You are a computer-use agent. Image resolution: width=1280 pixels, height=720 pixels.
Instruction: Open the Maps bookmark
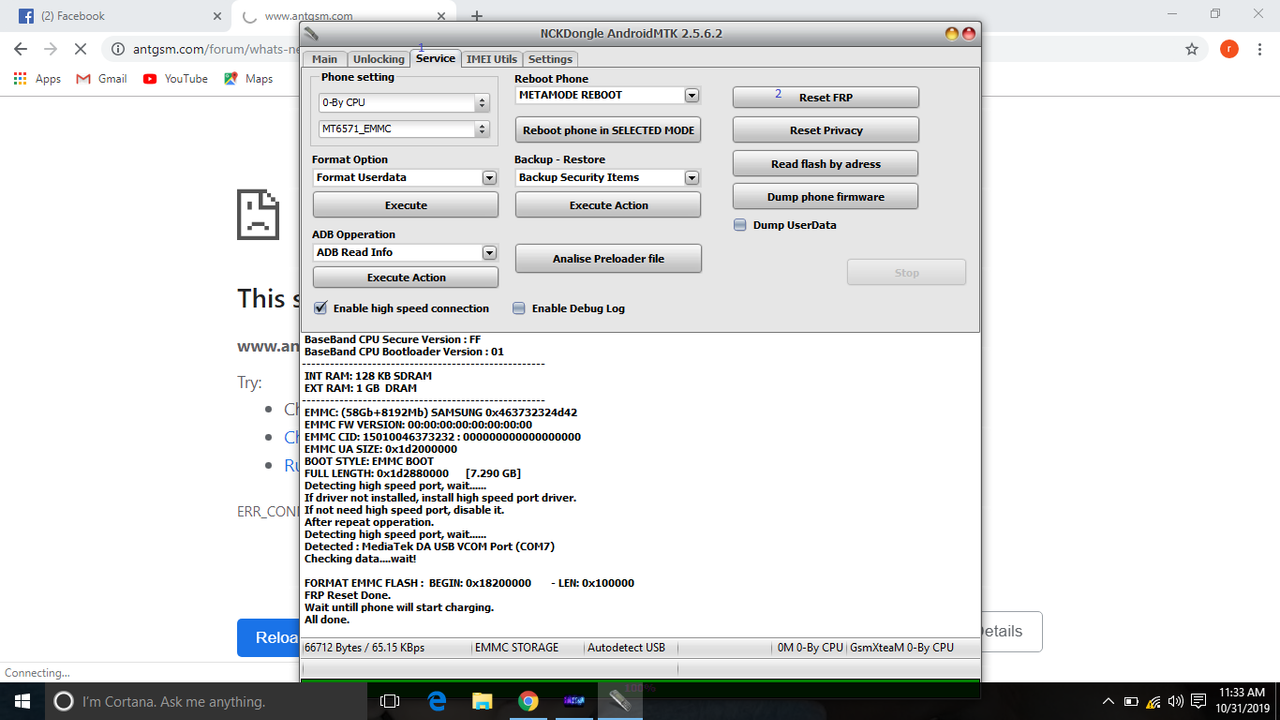249,79
